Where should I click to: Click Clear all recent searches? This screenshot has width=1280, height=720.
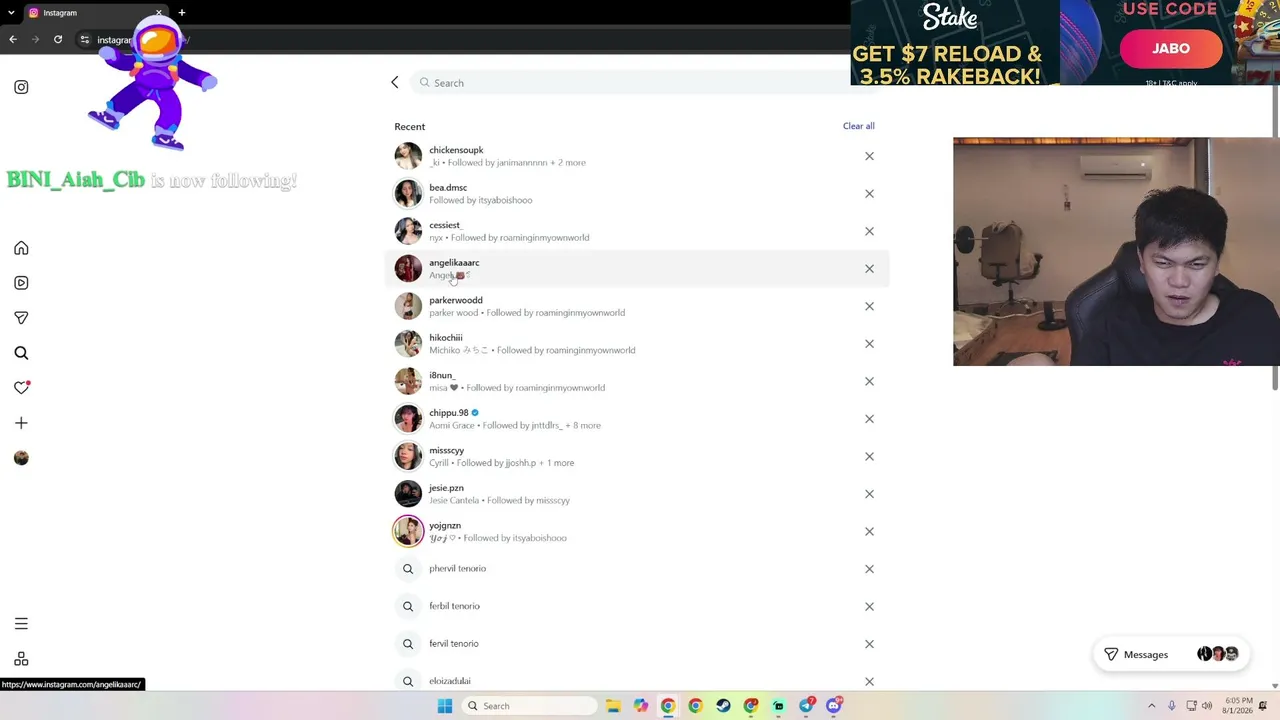(858, 126)
